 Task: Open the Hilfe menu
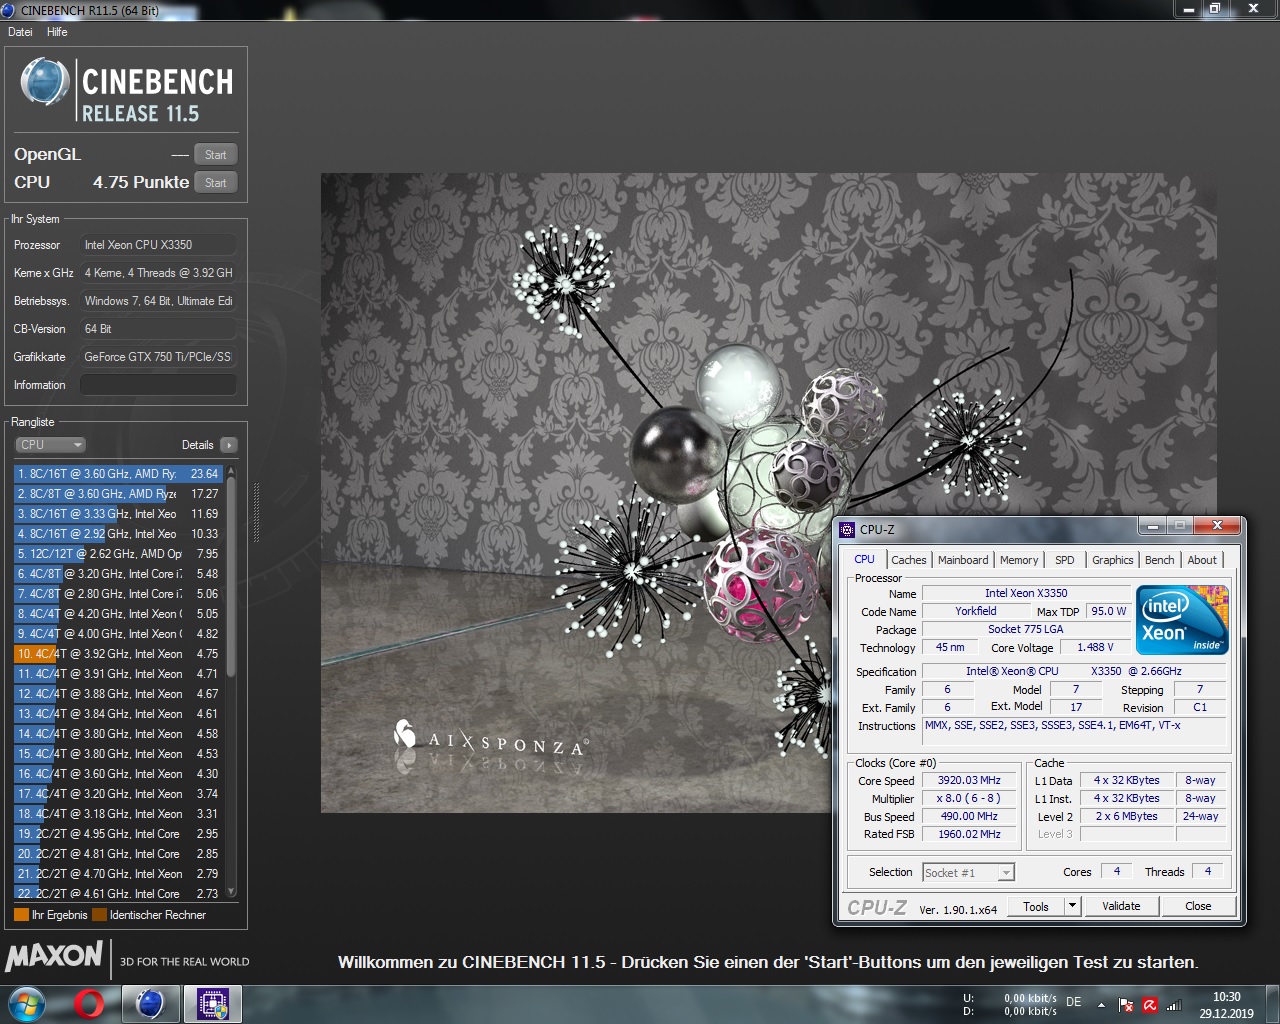tap(57, 32)
